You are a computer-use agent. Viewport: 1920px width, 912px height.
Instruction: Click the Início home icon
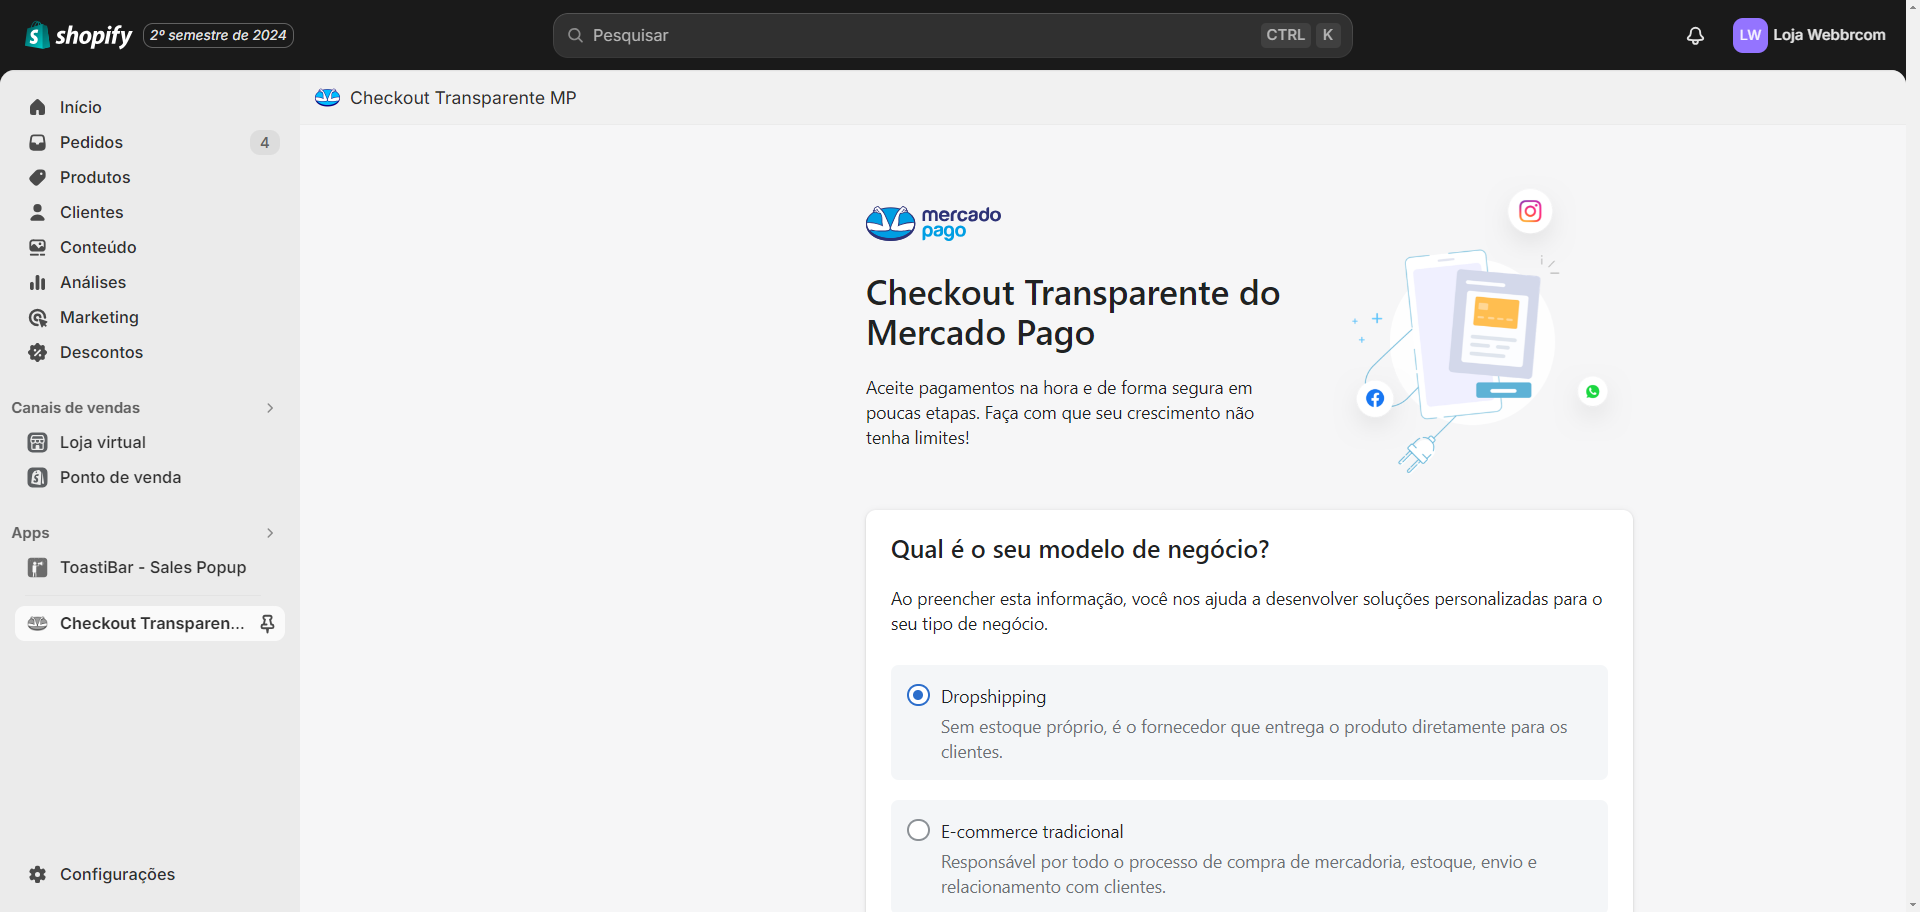tap(38, 107)
